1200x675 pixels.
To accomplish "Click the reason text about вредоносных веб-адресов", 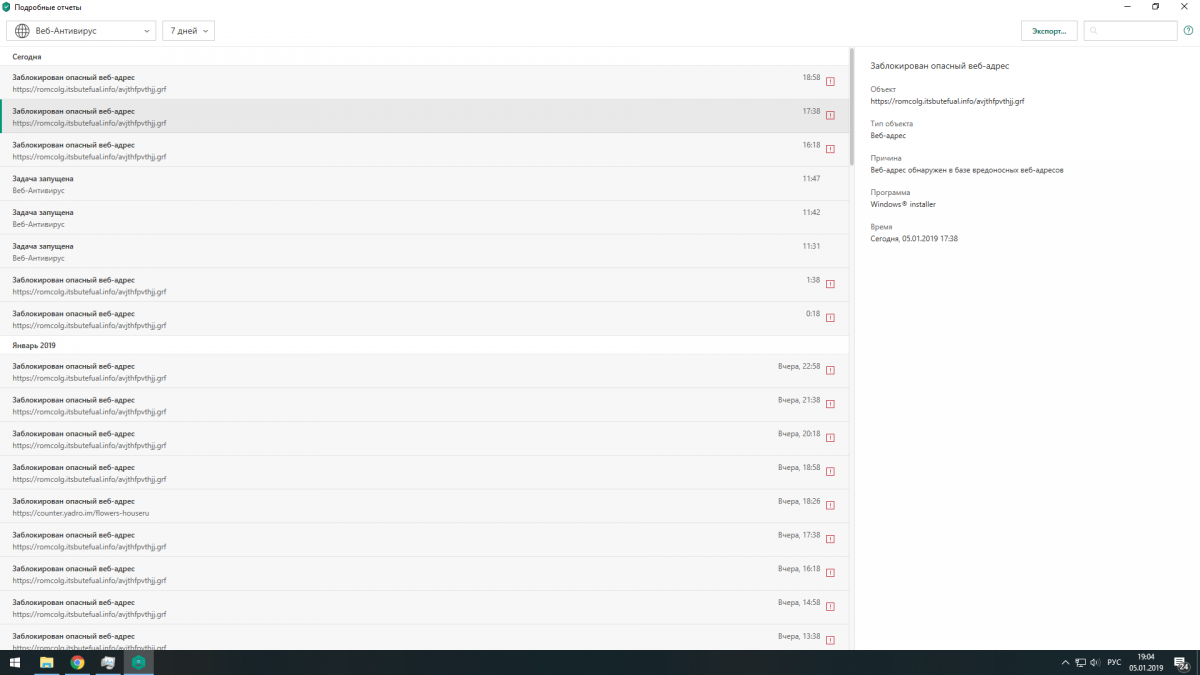I will [967, 170].
